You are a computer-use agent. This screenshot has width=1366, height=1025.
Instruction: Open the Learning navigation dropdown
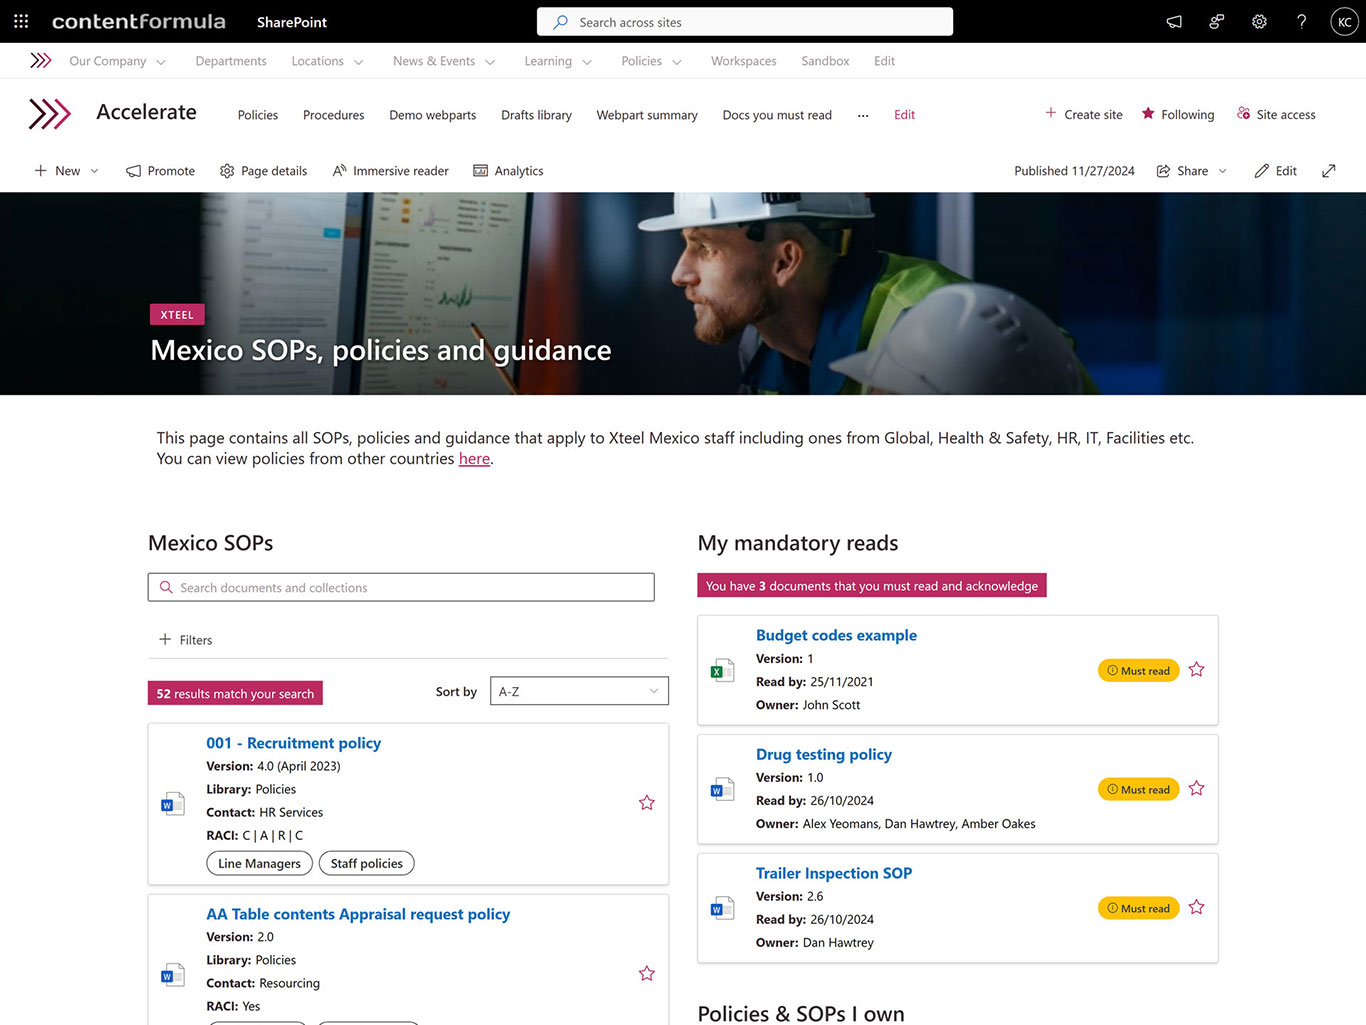[x=557, y=61]
